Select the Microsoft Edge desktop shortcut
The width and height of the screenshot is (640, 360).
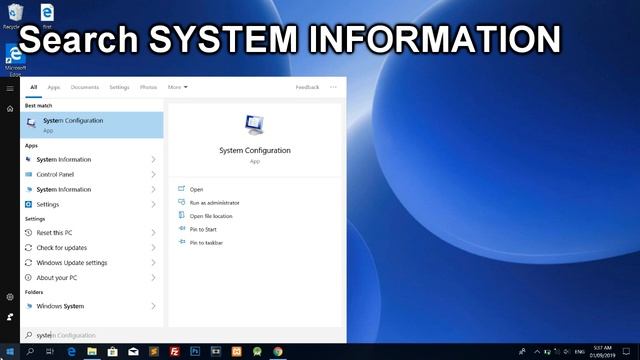point(15,60)
